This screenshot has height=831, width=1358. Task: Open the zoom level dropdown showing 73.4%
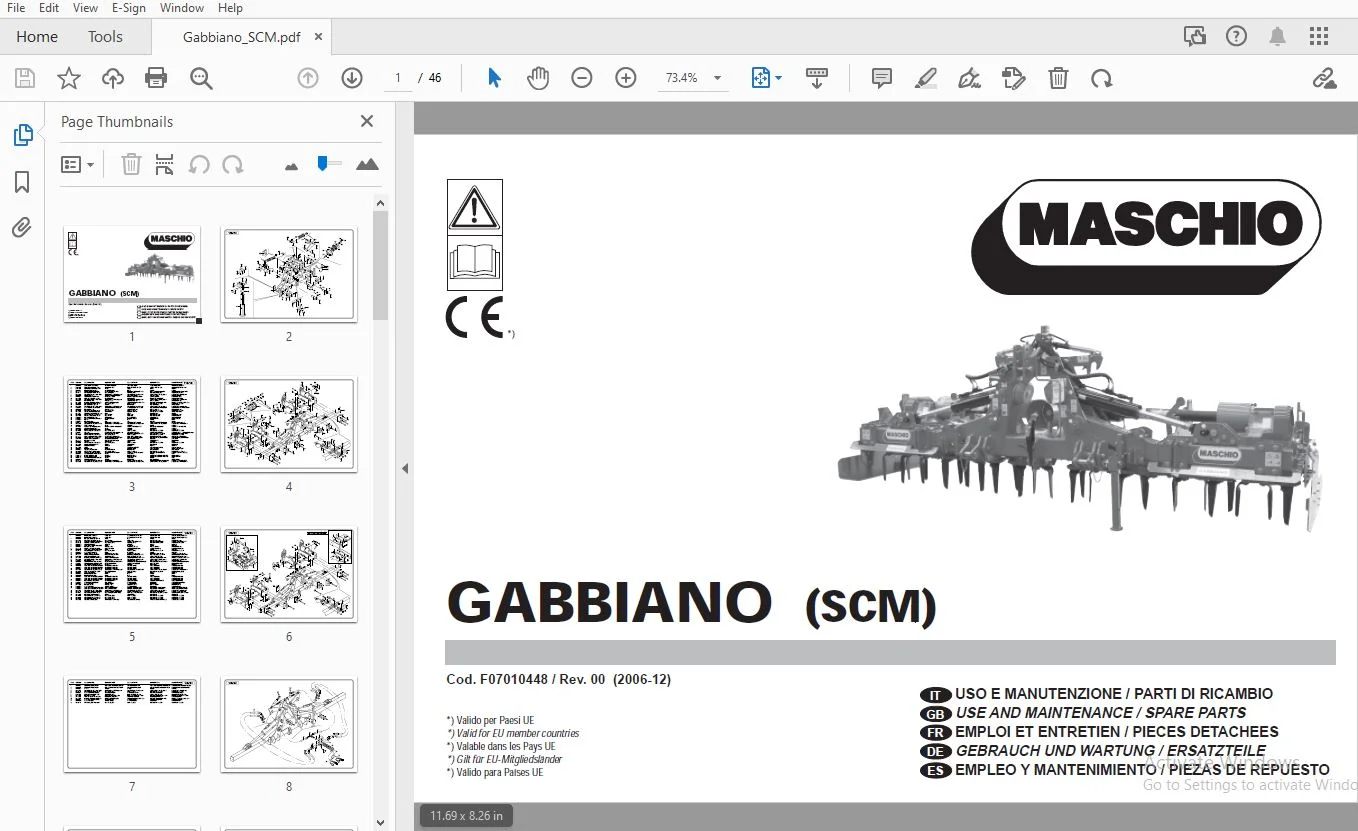[695, 78]
